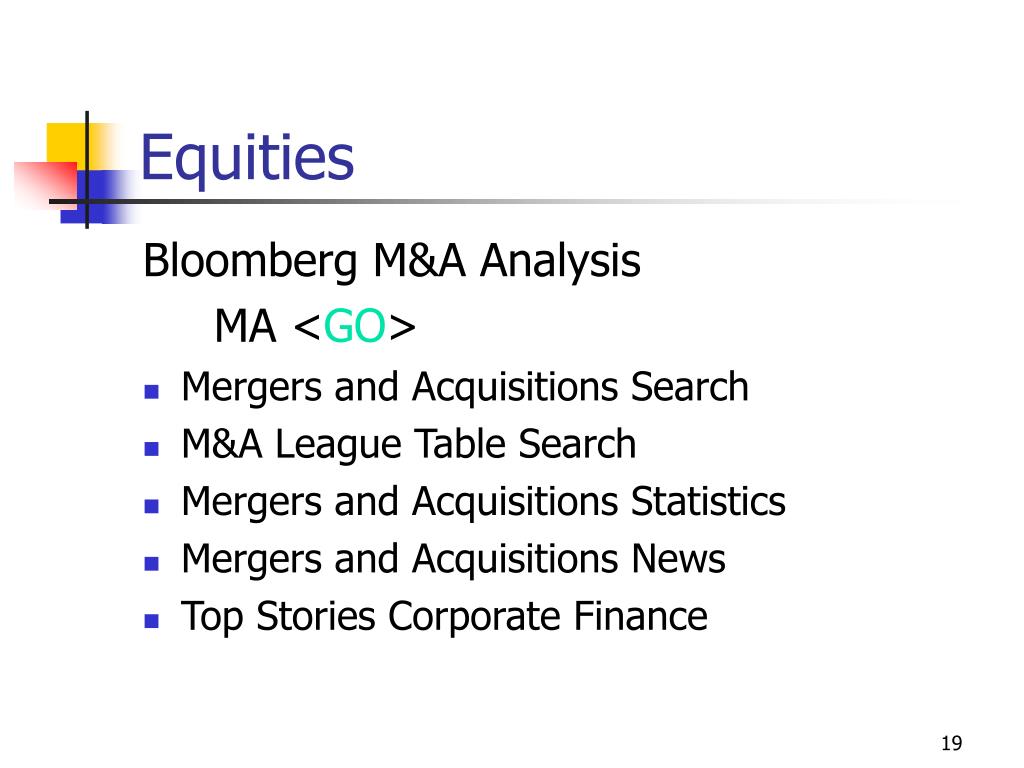Click bullet beside Top Stories Corporate Finance
This screenshot has height=768, width=1024.
[x=152, y=620]
